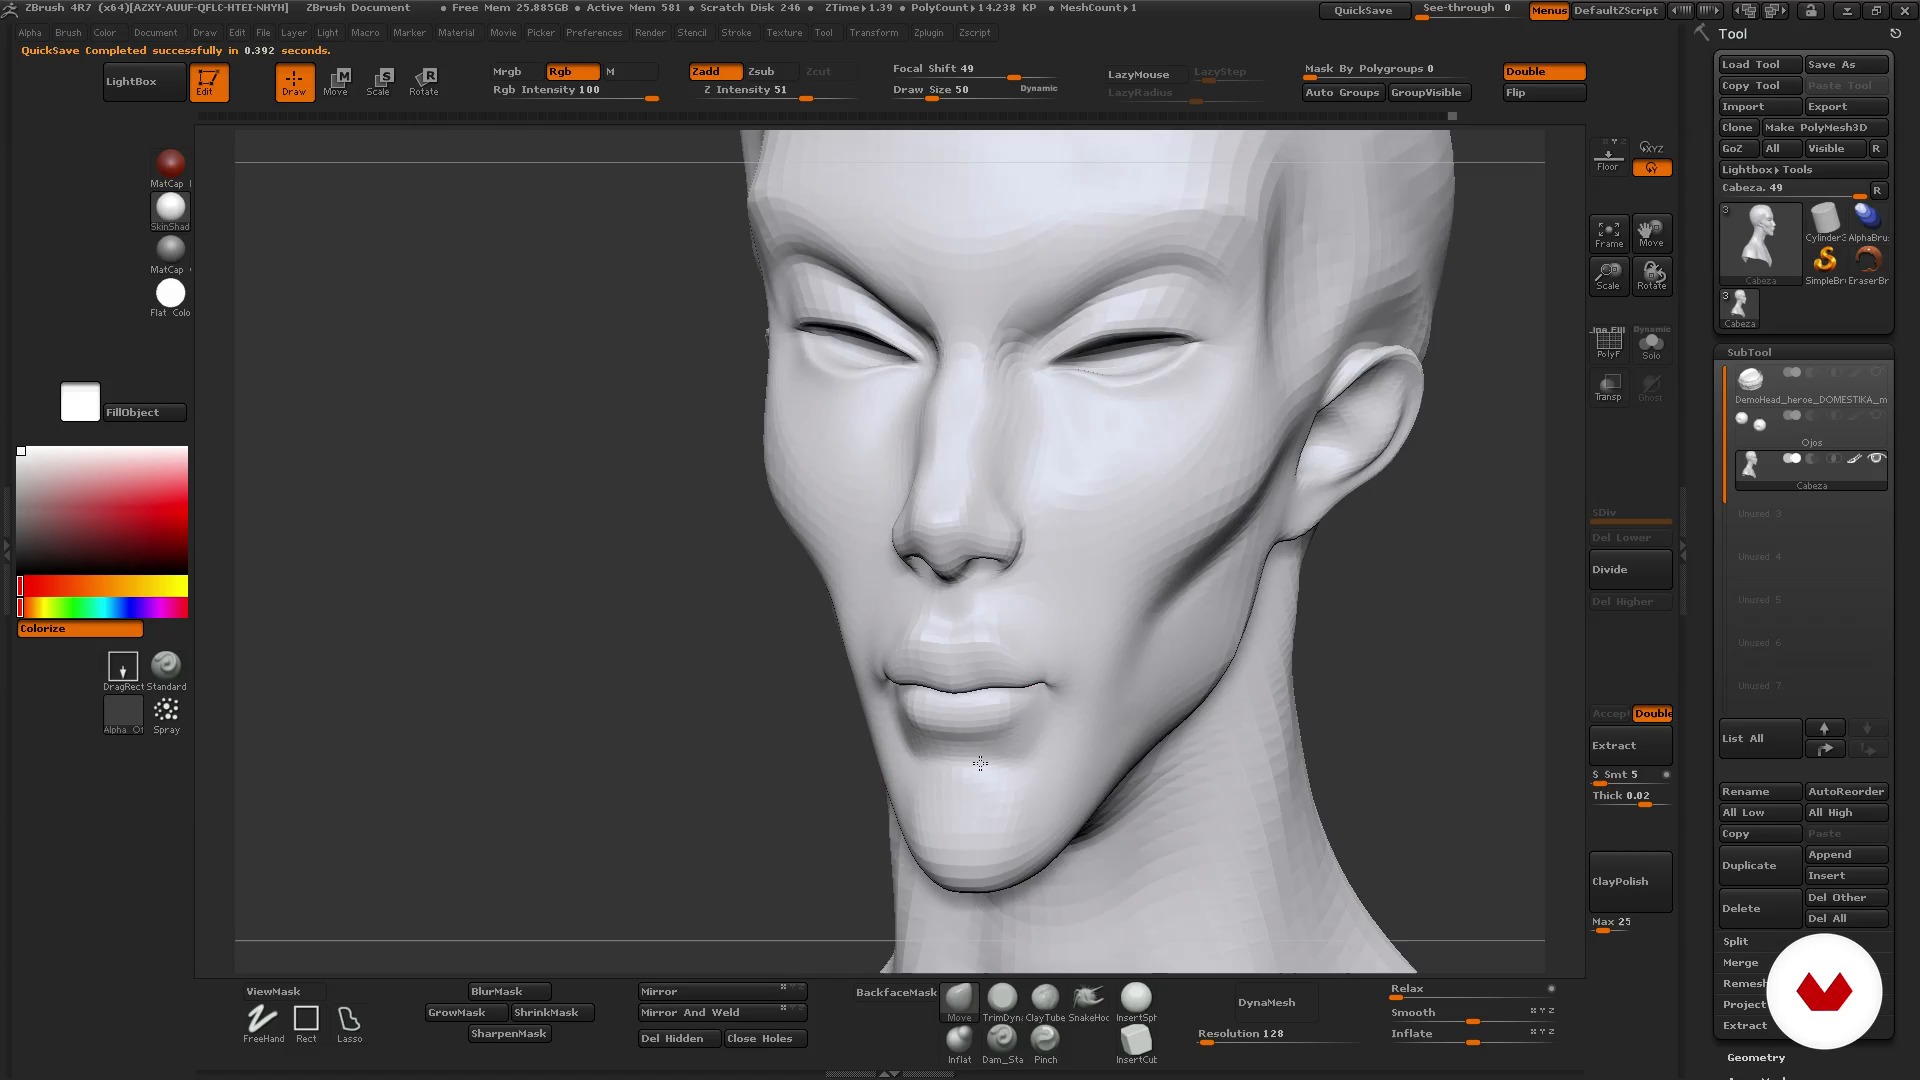The width and height of the screenshot is (1920, 1080).
Task: Toggle Zadd sculpt mode
Action: click(716, 72)
